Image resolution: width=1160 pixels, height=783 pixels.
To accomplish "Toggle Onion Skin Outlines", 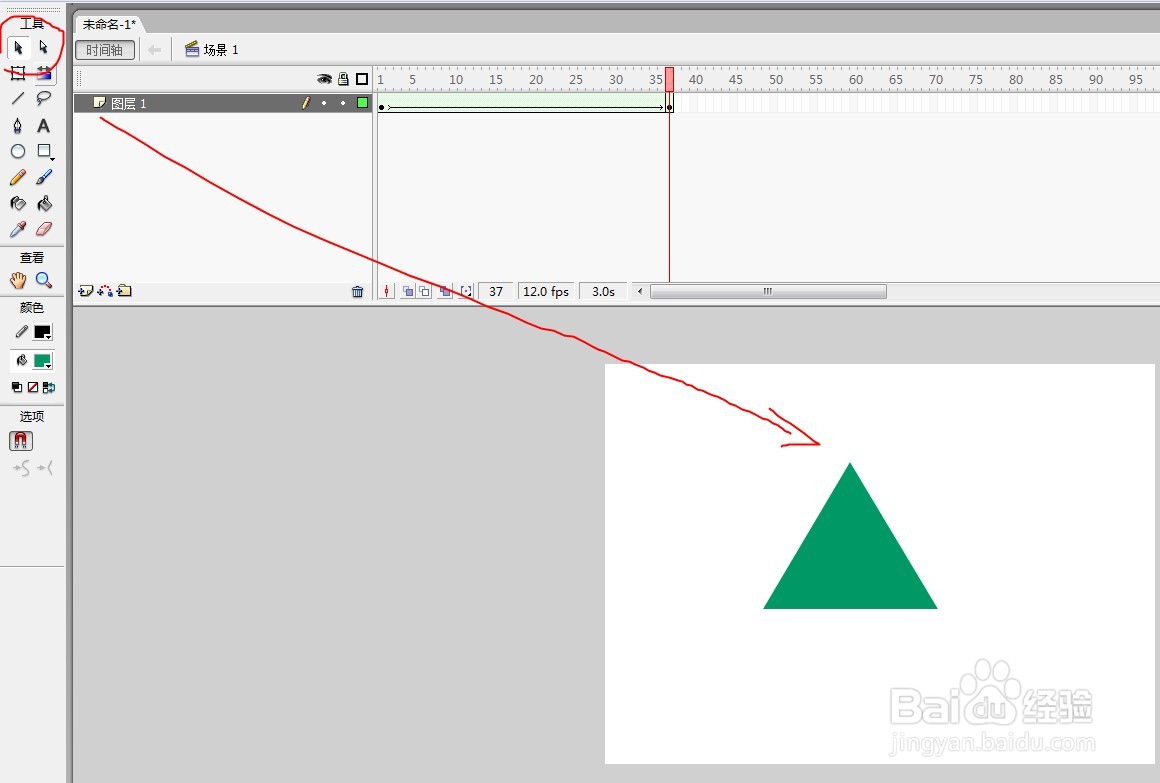I will [424, 292].
